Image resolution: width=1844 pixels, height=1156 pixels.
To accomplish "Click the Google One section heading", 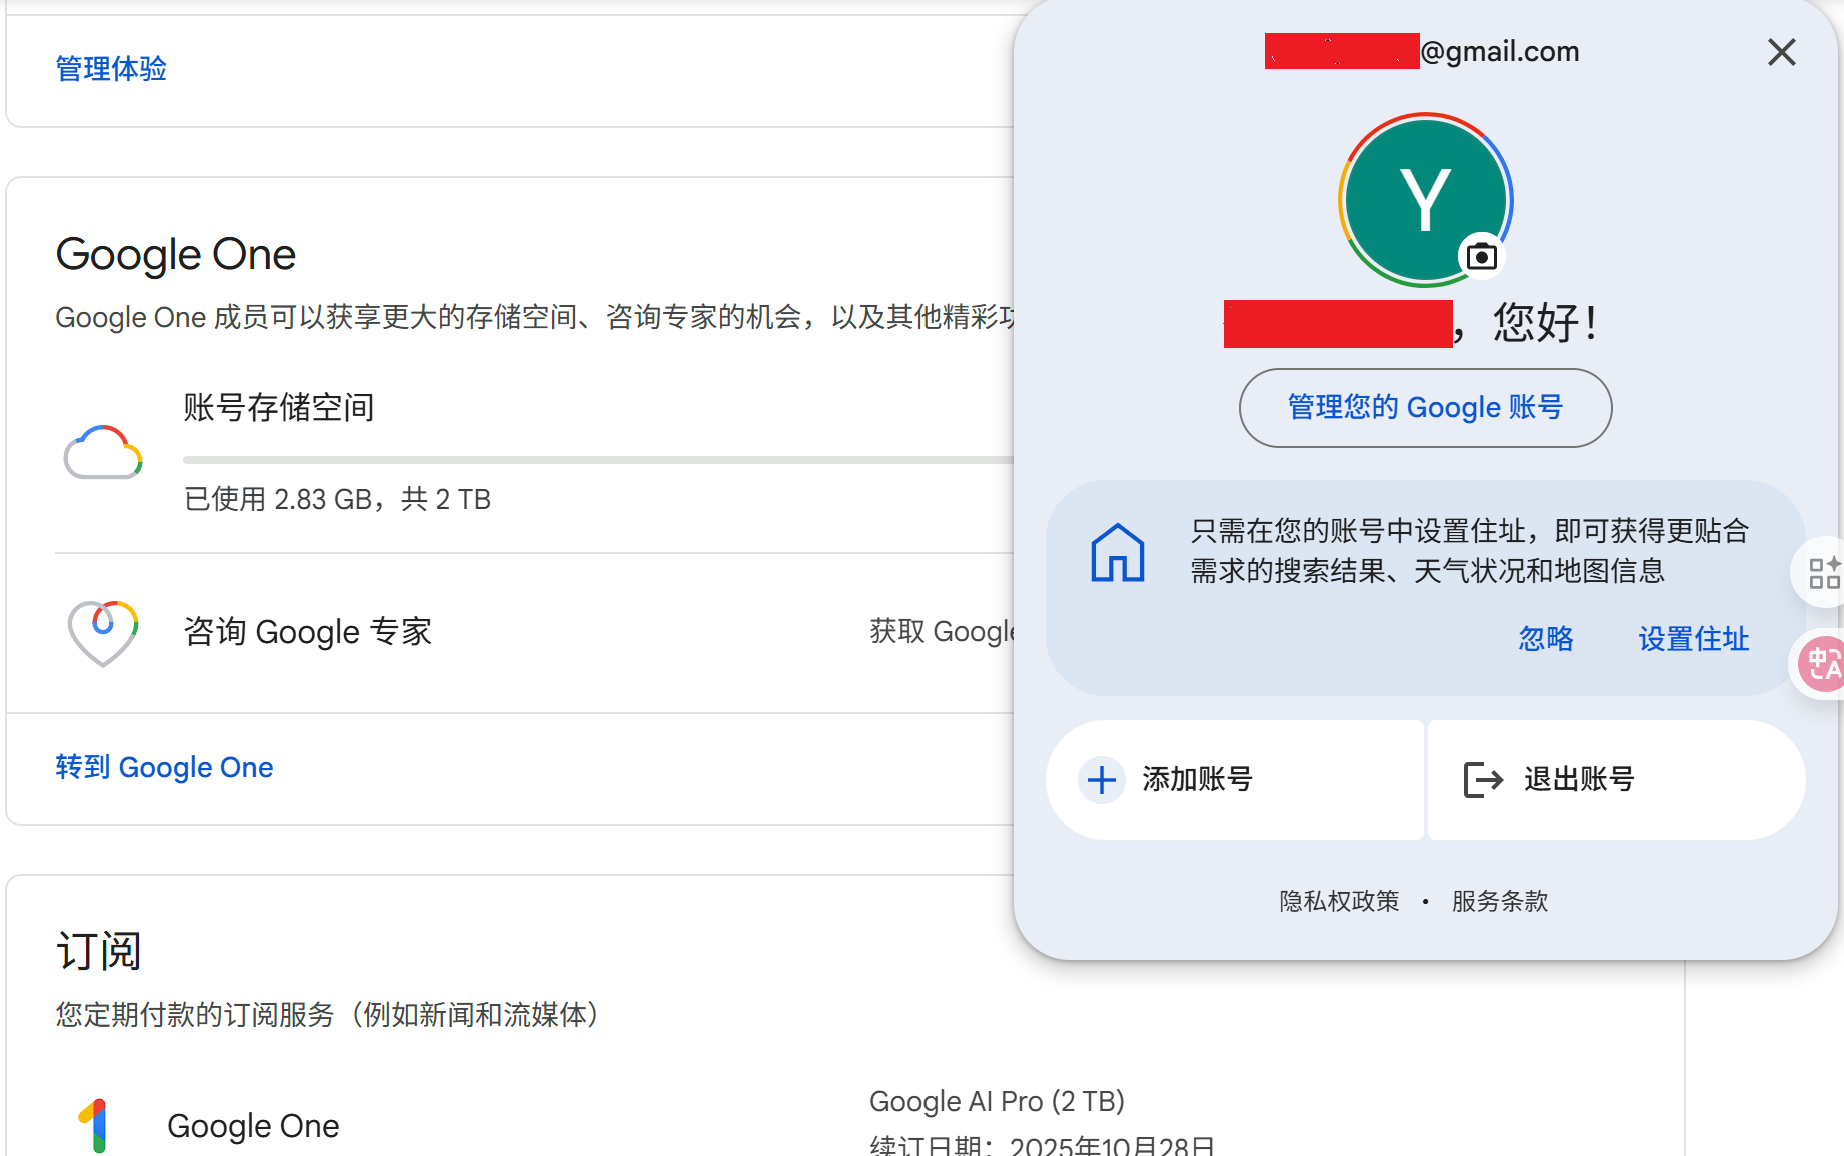I will [x=175, y=254].
